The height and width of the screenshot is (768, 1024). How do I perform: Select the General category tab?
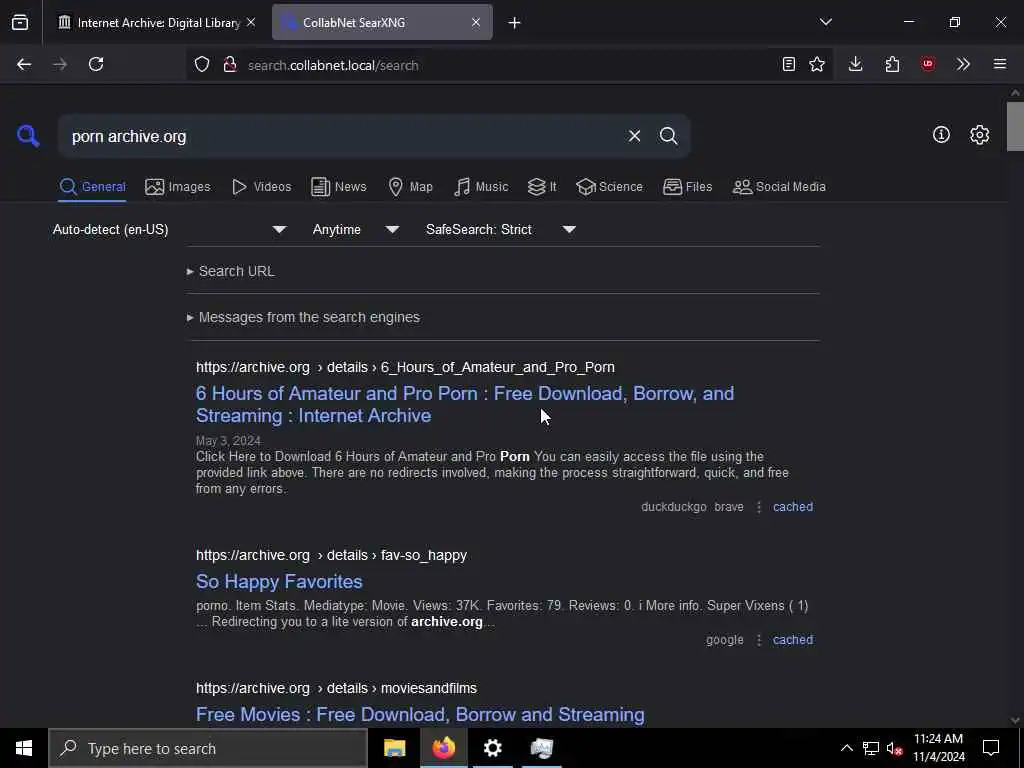tap(92, 187)
